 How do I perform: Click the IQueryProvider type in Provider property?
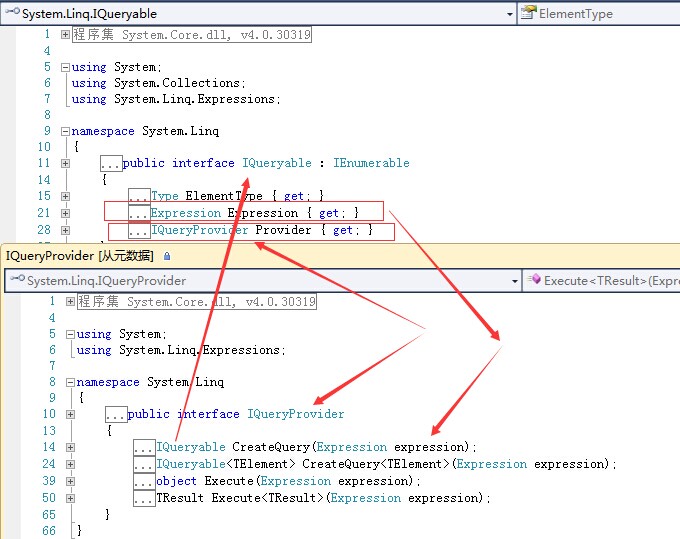(199, 230)
